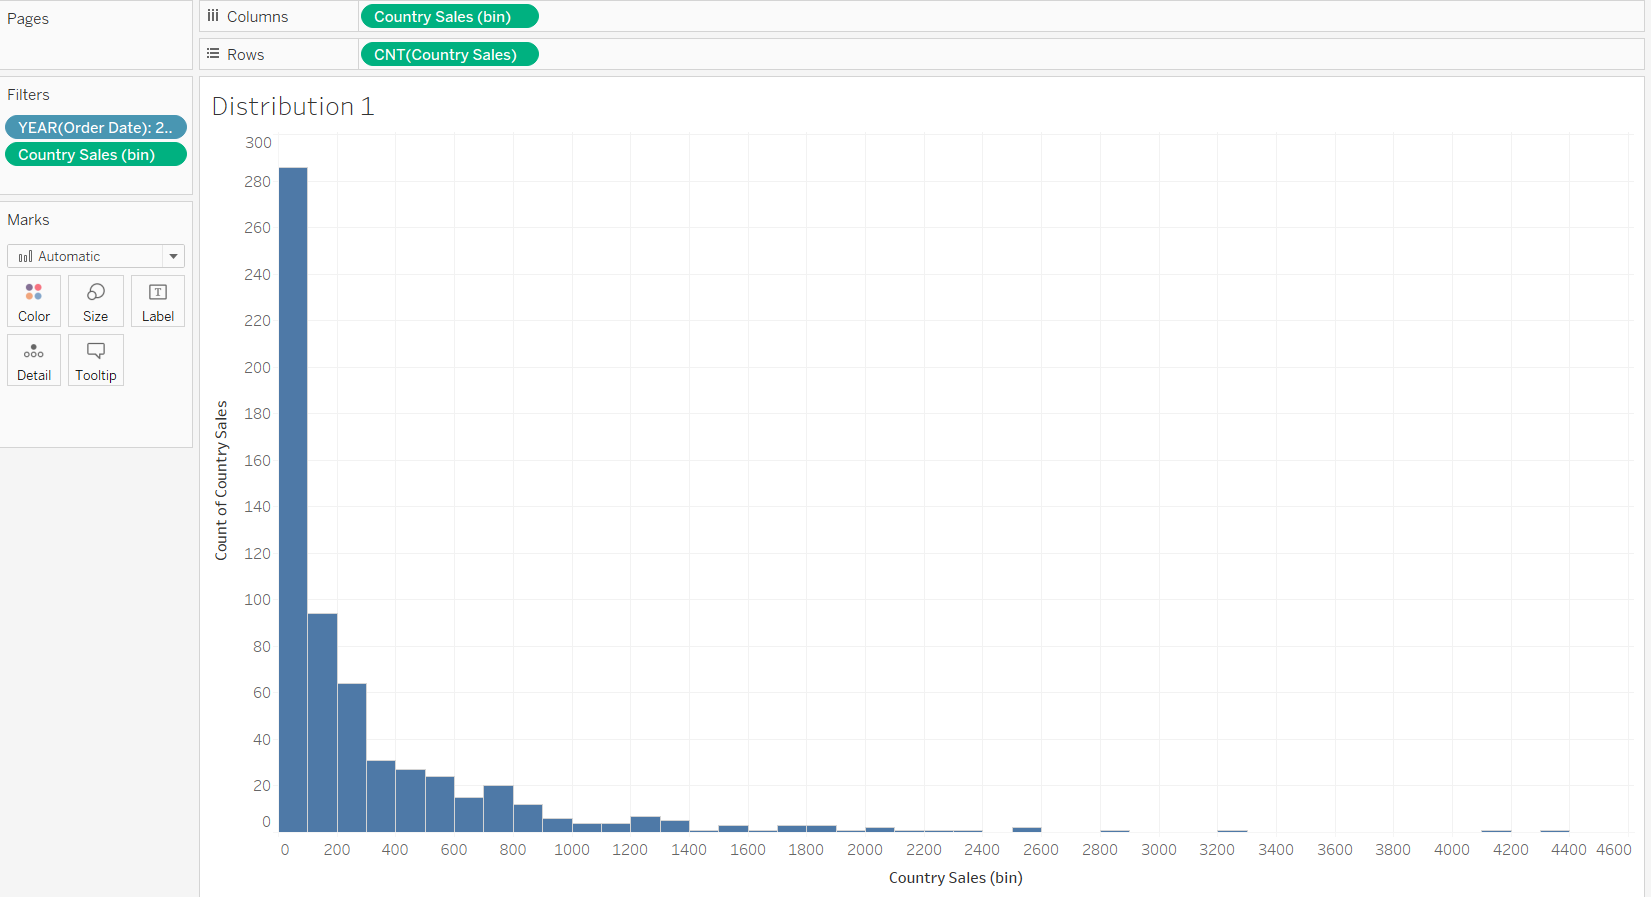Select the histogram bar at bin 200
This screenshot has height=897, width=1651.
351,758
